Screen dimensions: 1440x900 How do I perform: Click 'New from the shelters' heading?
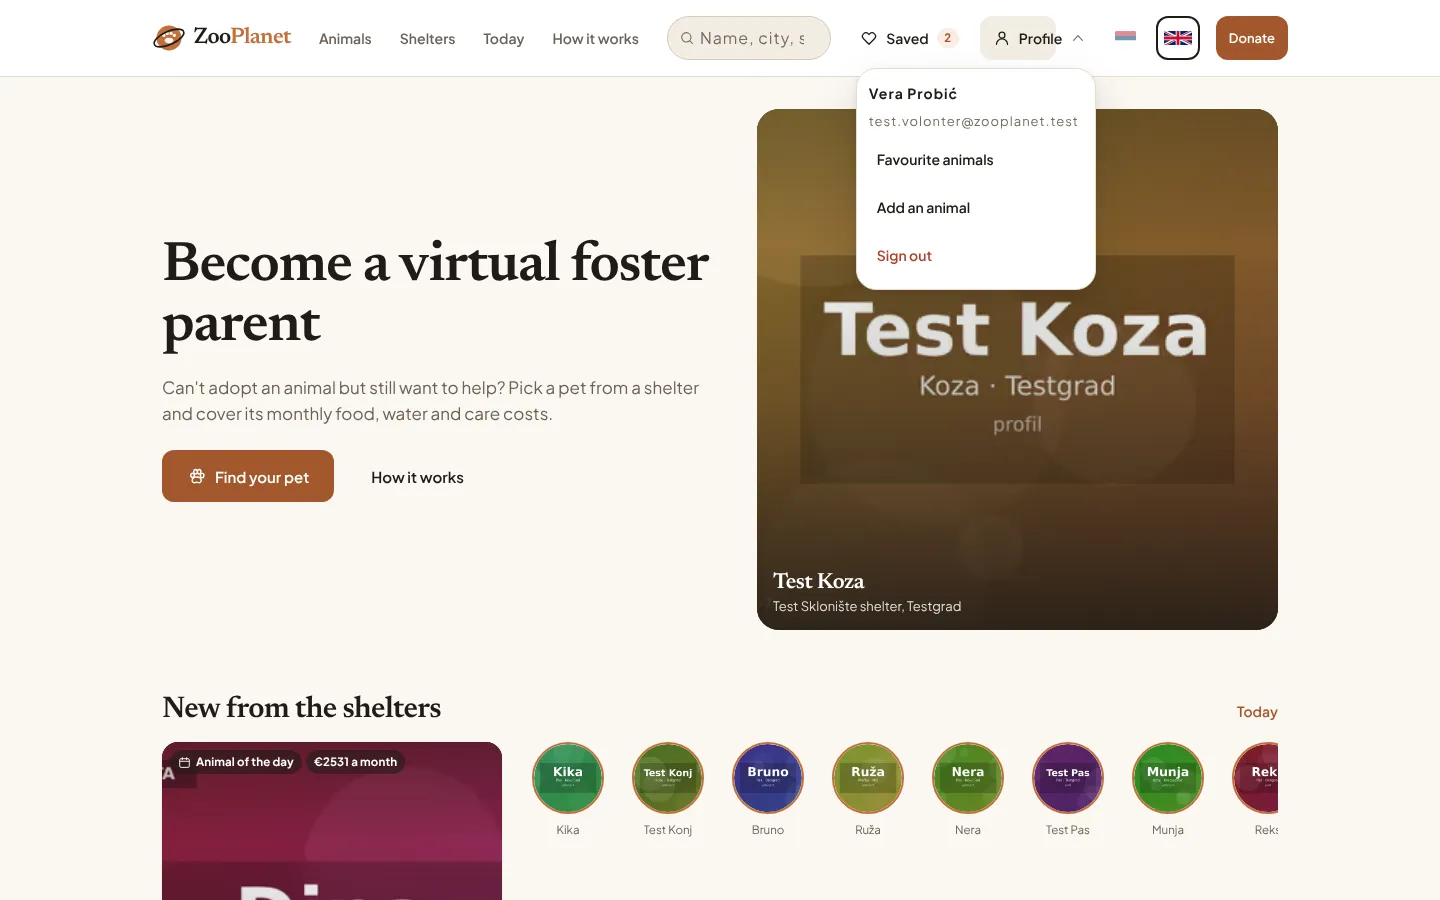(x=301, y=707)
